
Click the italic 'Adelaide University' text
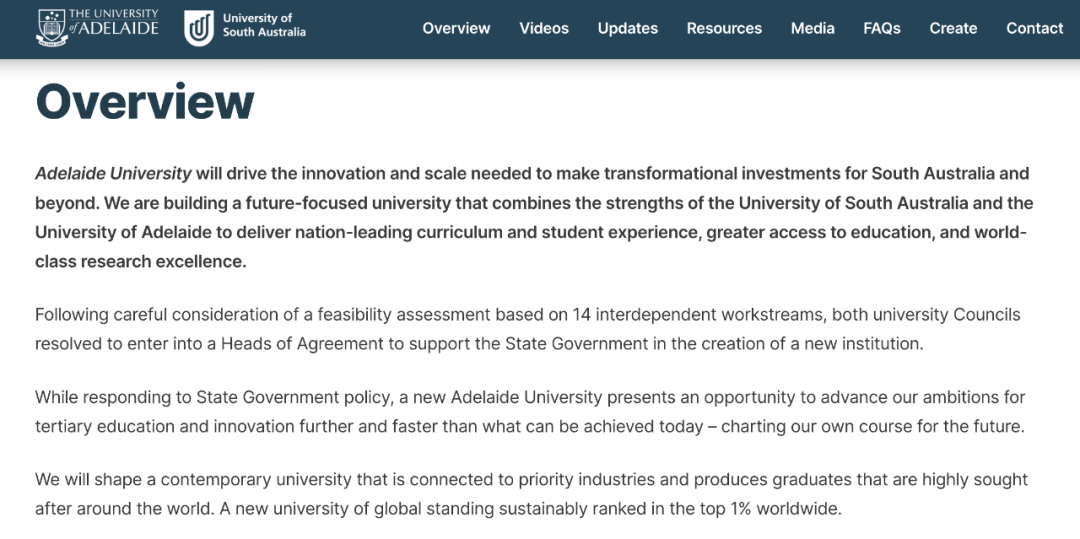point(114,173)
